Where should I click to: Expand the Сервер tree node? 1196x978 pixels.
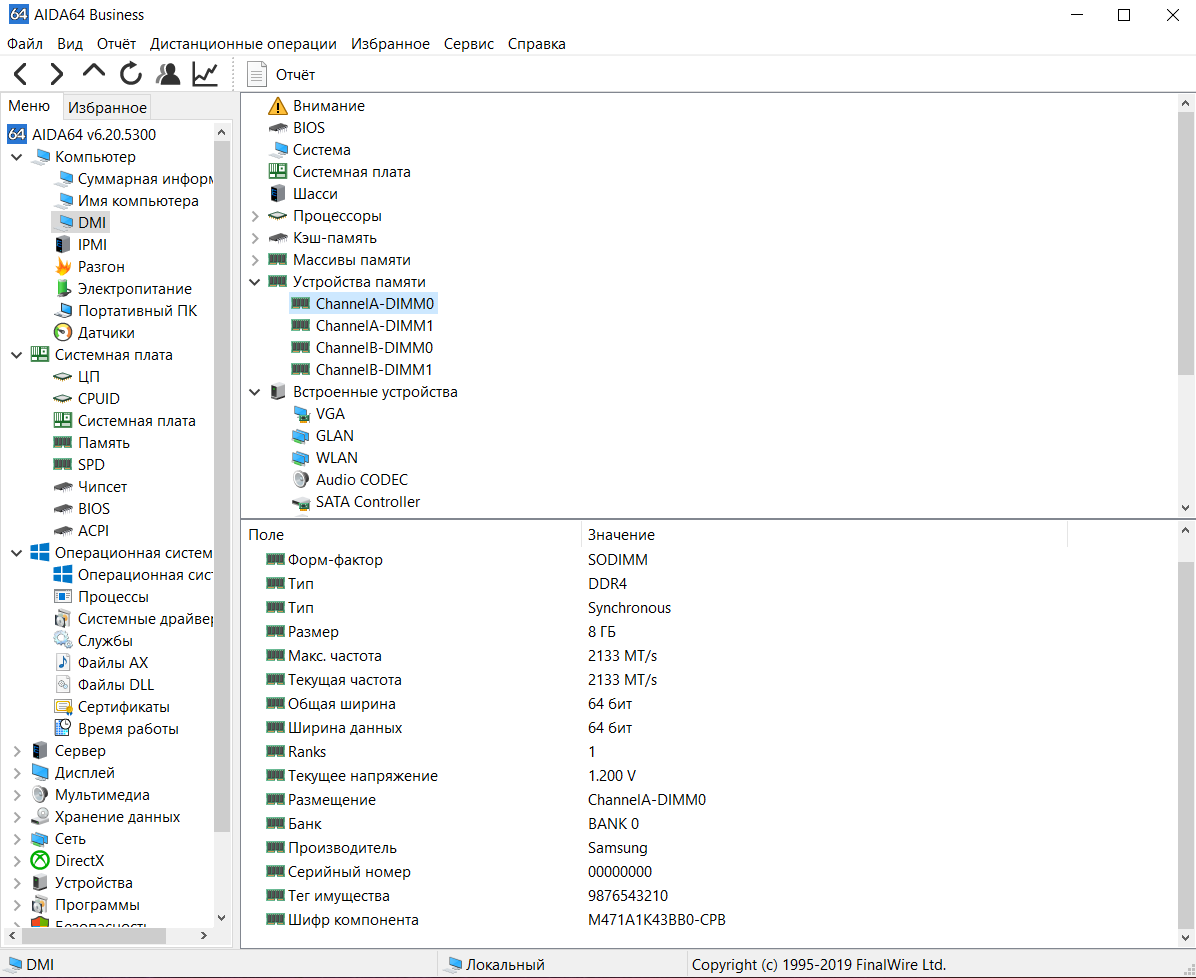click(x=17, y=751)
